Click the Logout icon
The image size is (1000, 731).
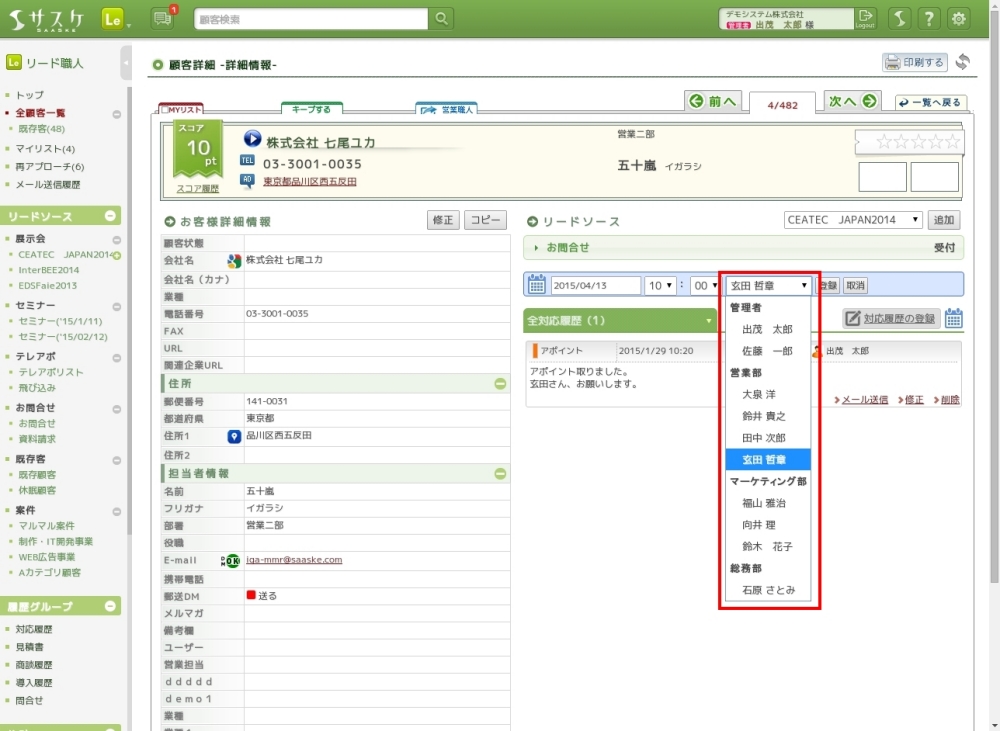[x=866, y=18]
